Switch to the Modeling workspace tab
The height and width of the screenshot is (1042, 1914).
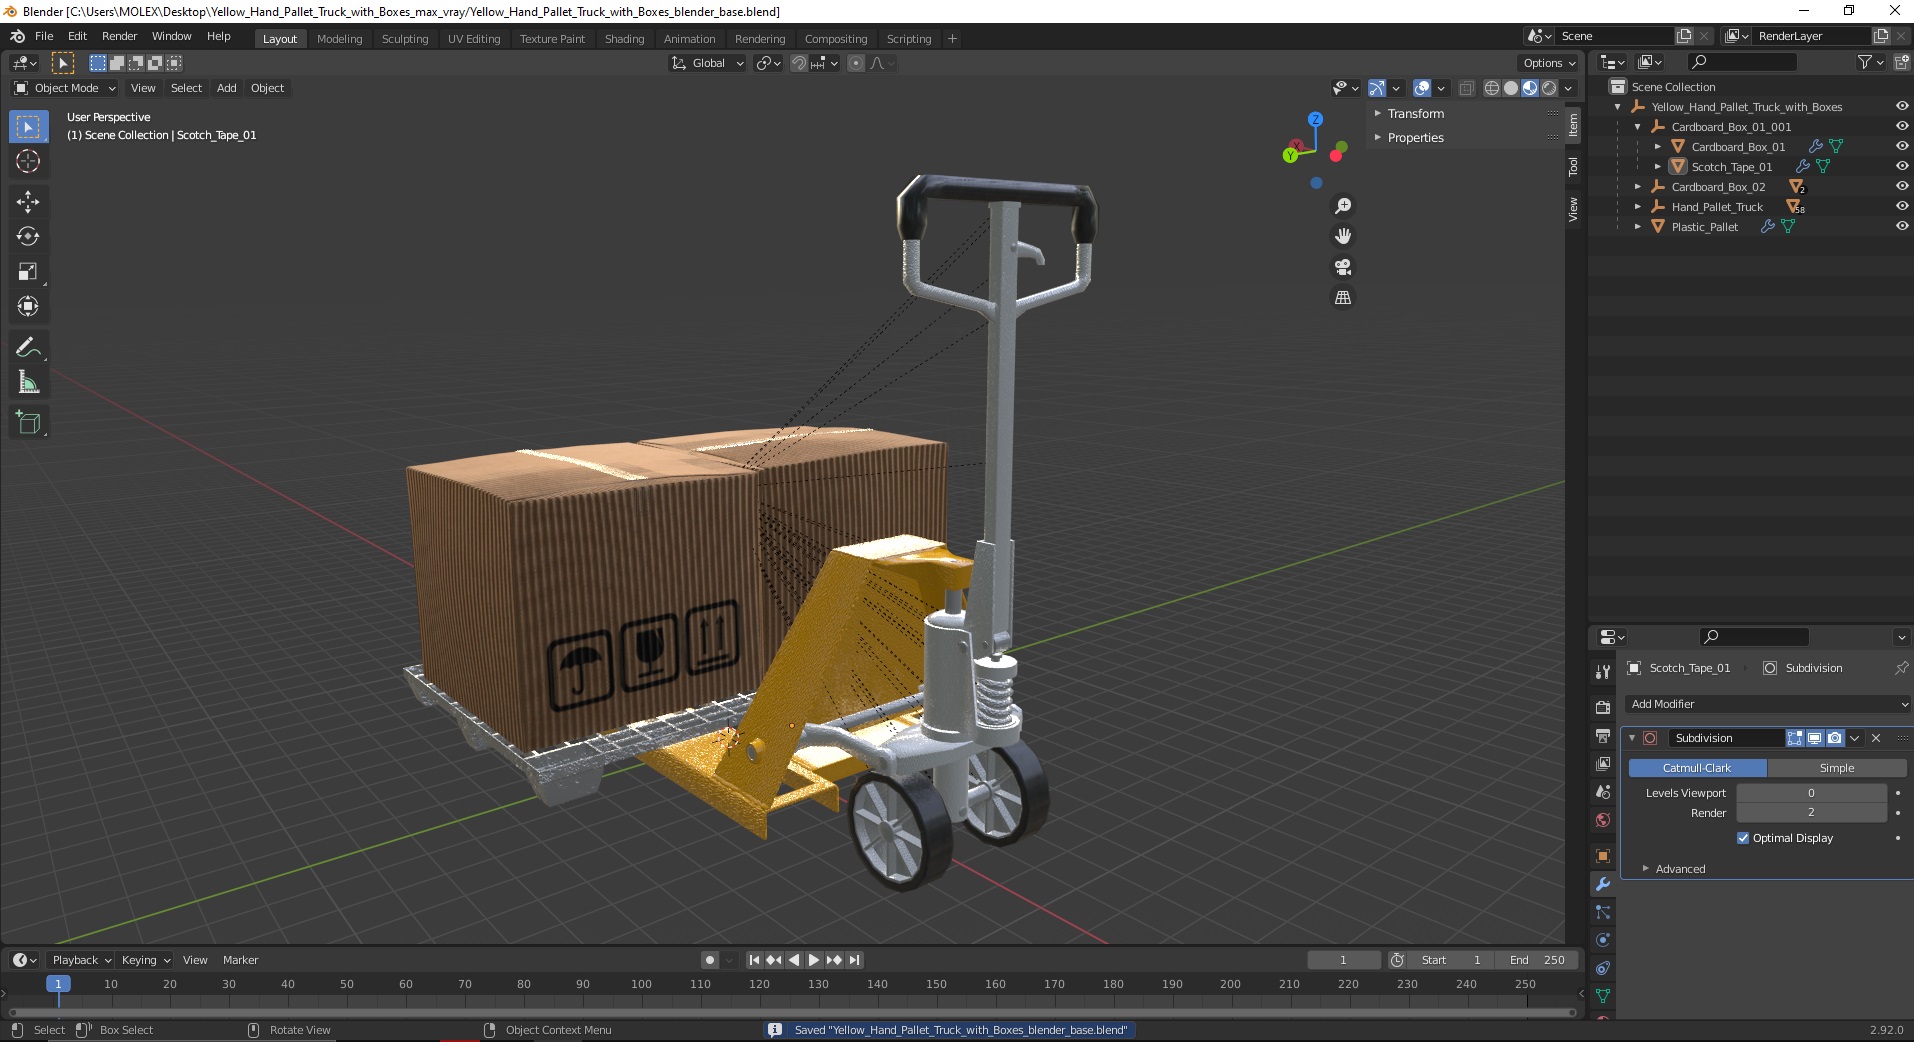339,39
